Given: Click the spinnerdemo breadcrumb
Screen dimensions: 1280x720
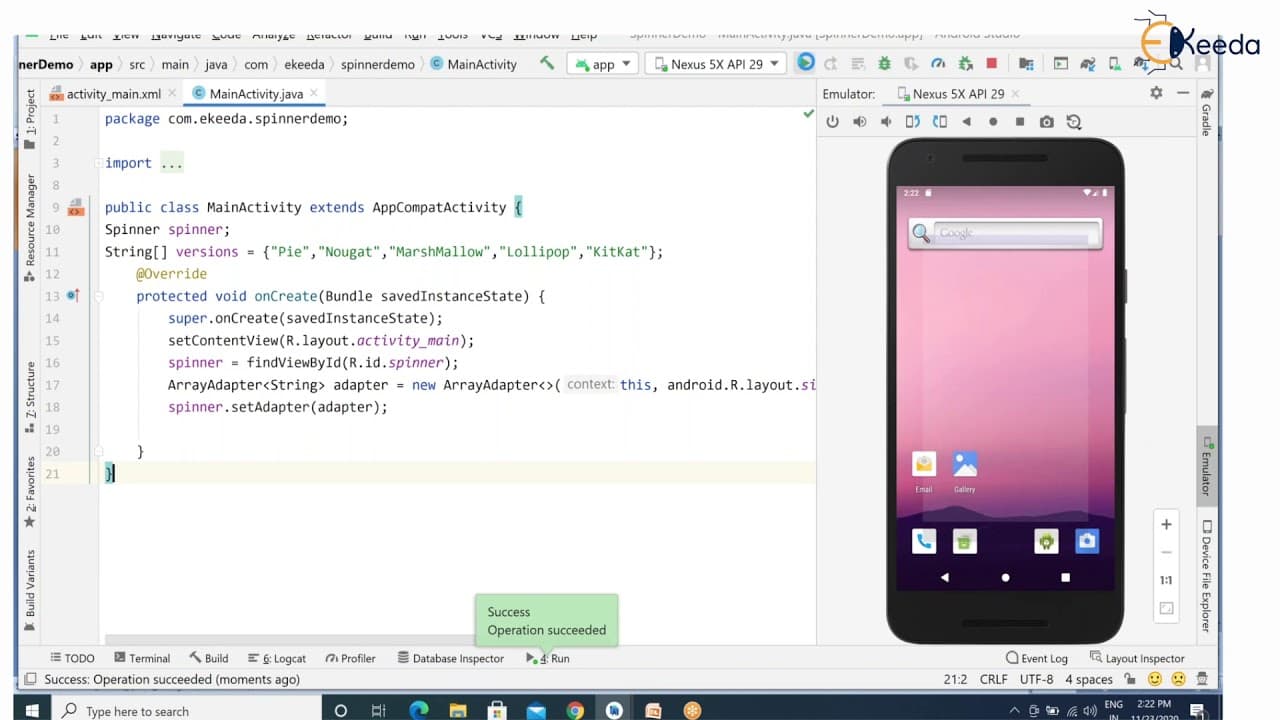Looking at the screenshot, I should tap(377, 64).
